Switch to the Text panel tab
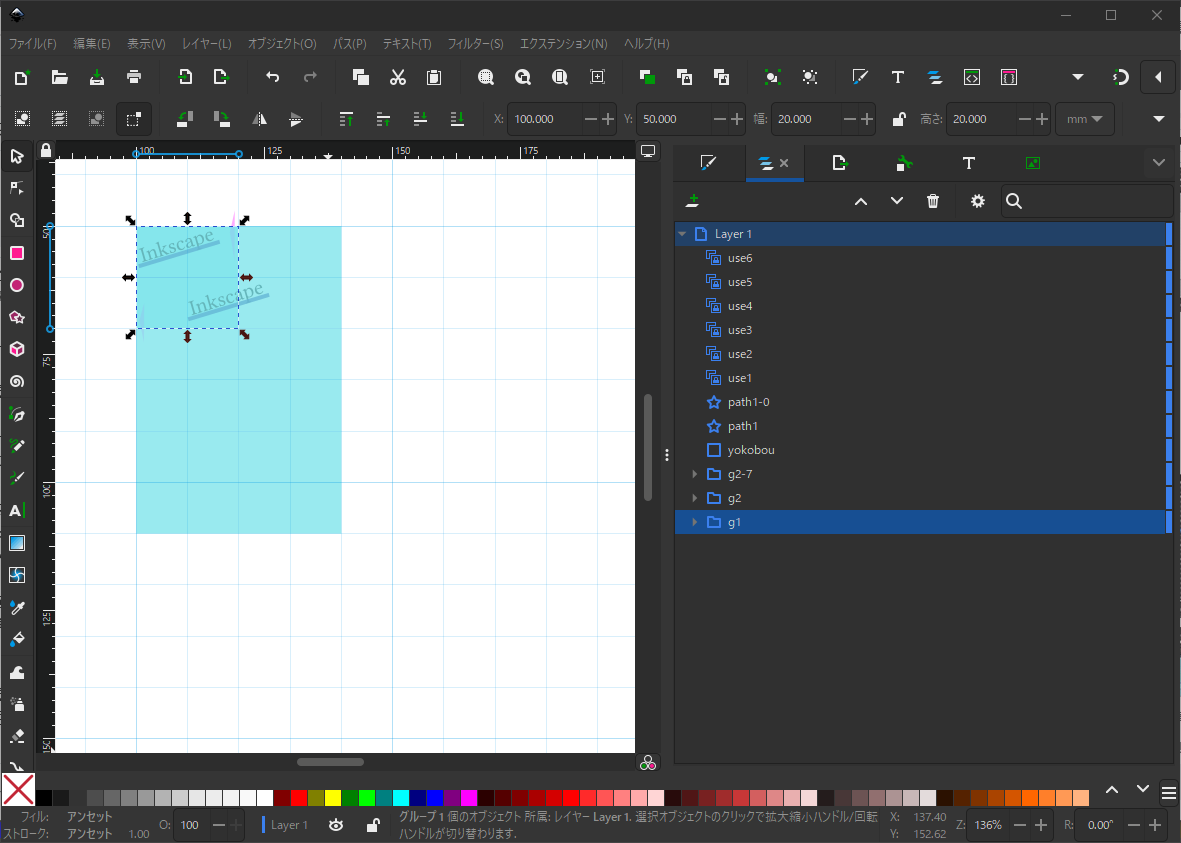Screen dimensions: 1181x843 (x=969, y=163)
